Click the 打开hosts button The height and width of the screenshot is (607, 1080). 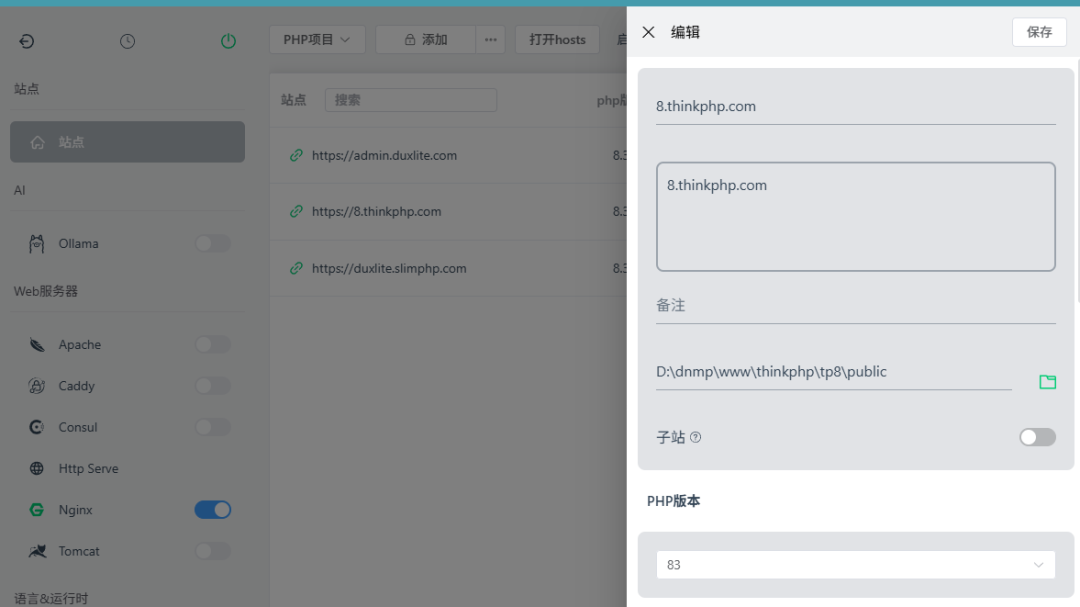pos(557,40)
